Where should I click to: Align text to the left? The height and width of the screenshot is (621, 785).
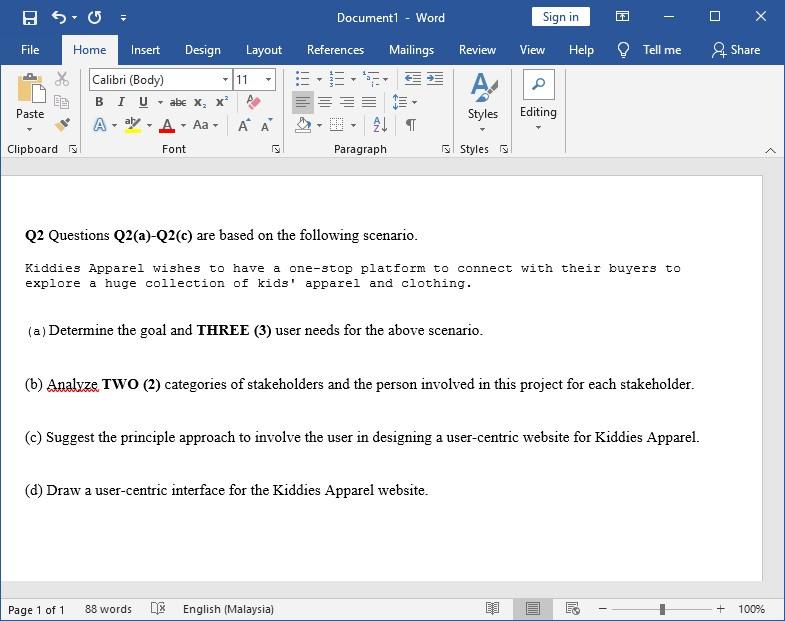[302, 102]
